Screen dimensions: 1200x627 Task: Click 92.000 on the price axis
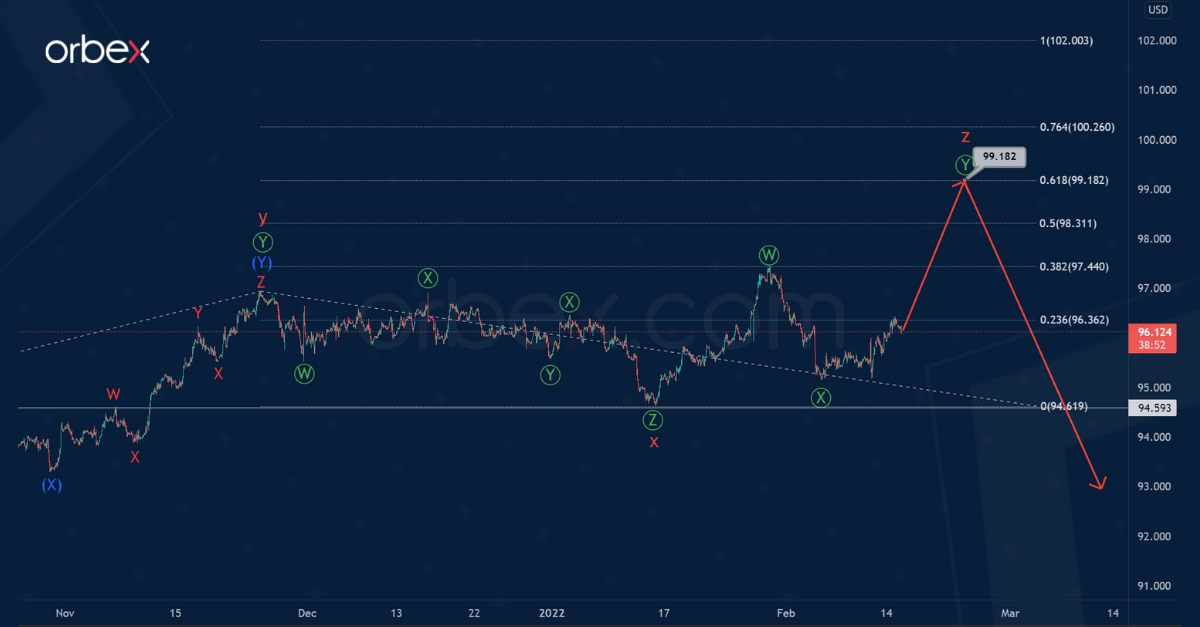(1156, 536)
